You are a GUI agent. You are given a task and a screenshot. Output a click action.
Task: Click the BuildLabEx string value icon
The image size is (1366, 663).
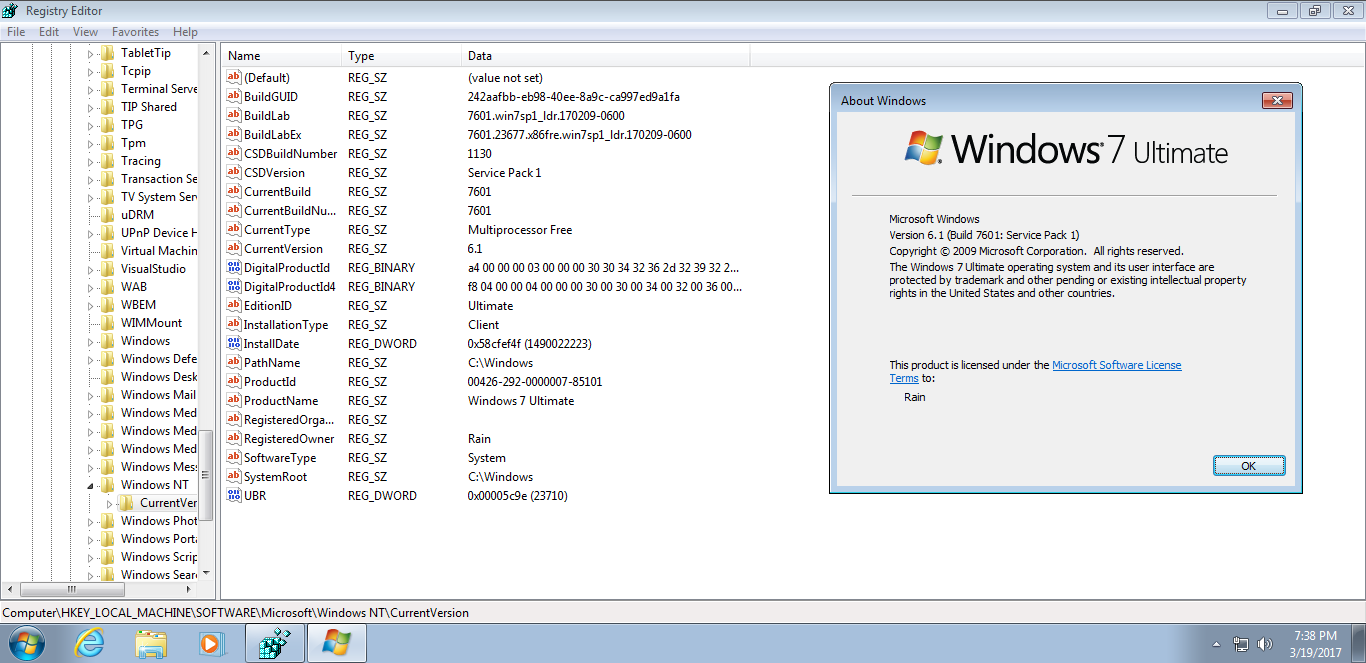pyautogui.click(x=235, y=135)
